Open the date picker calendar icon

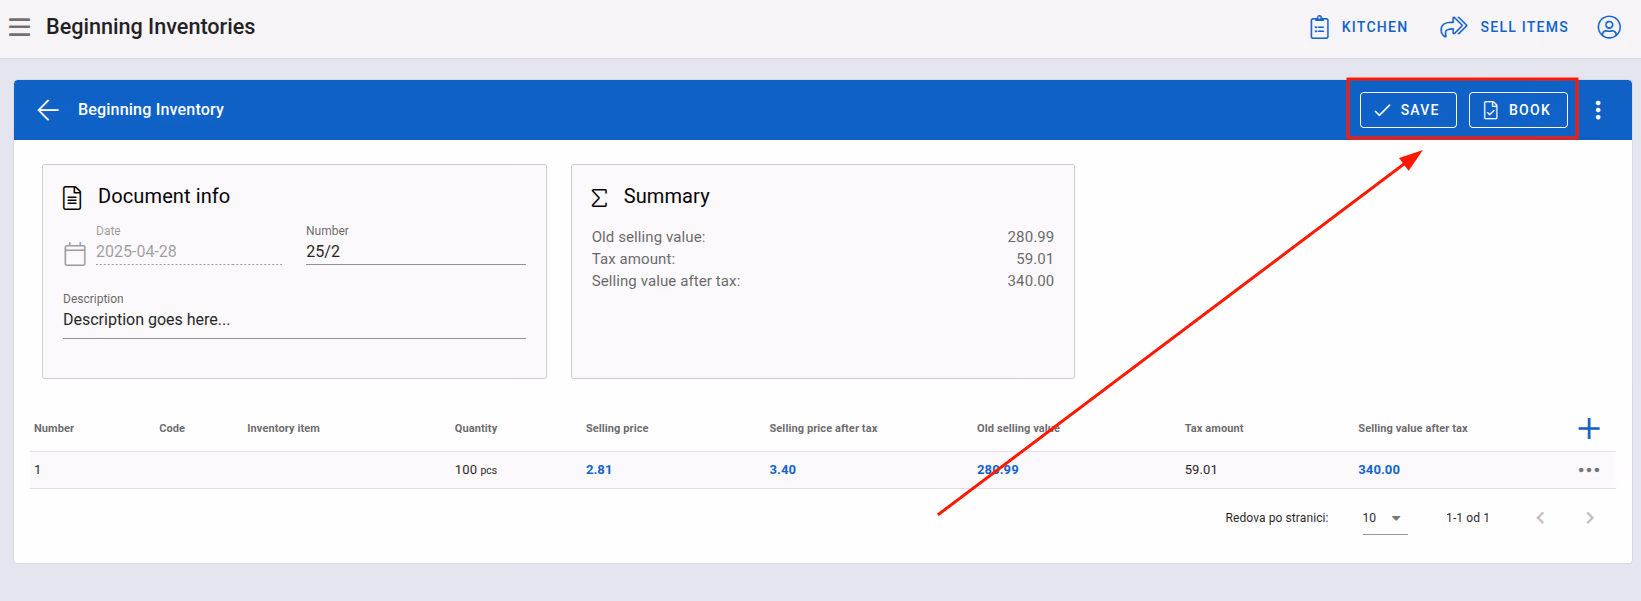click(x=75, y=254)
